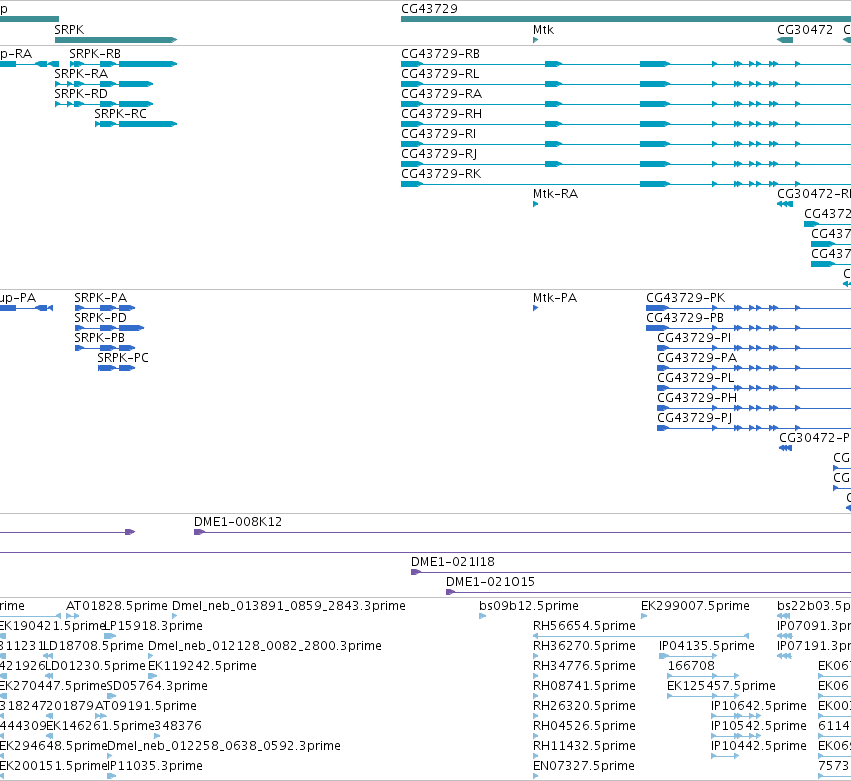Click Dmel_neb_012258_0638_0592.3prime feature
The height and width of the screenshot is (781, 851).
pyautogui.click(x=224, y=746)
